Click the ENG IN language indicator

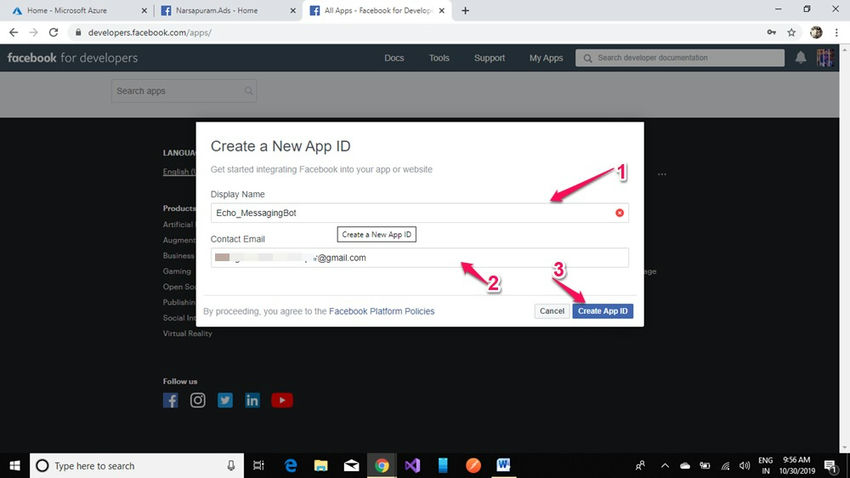tap(765, 466)
